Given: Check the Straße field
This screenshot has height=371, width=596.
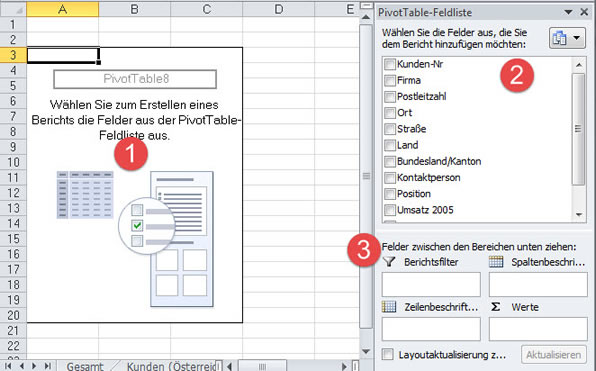Looking at the screenshot, I should [390, 129].
